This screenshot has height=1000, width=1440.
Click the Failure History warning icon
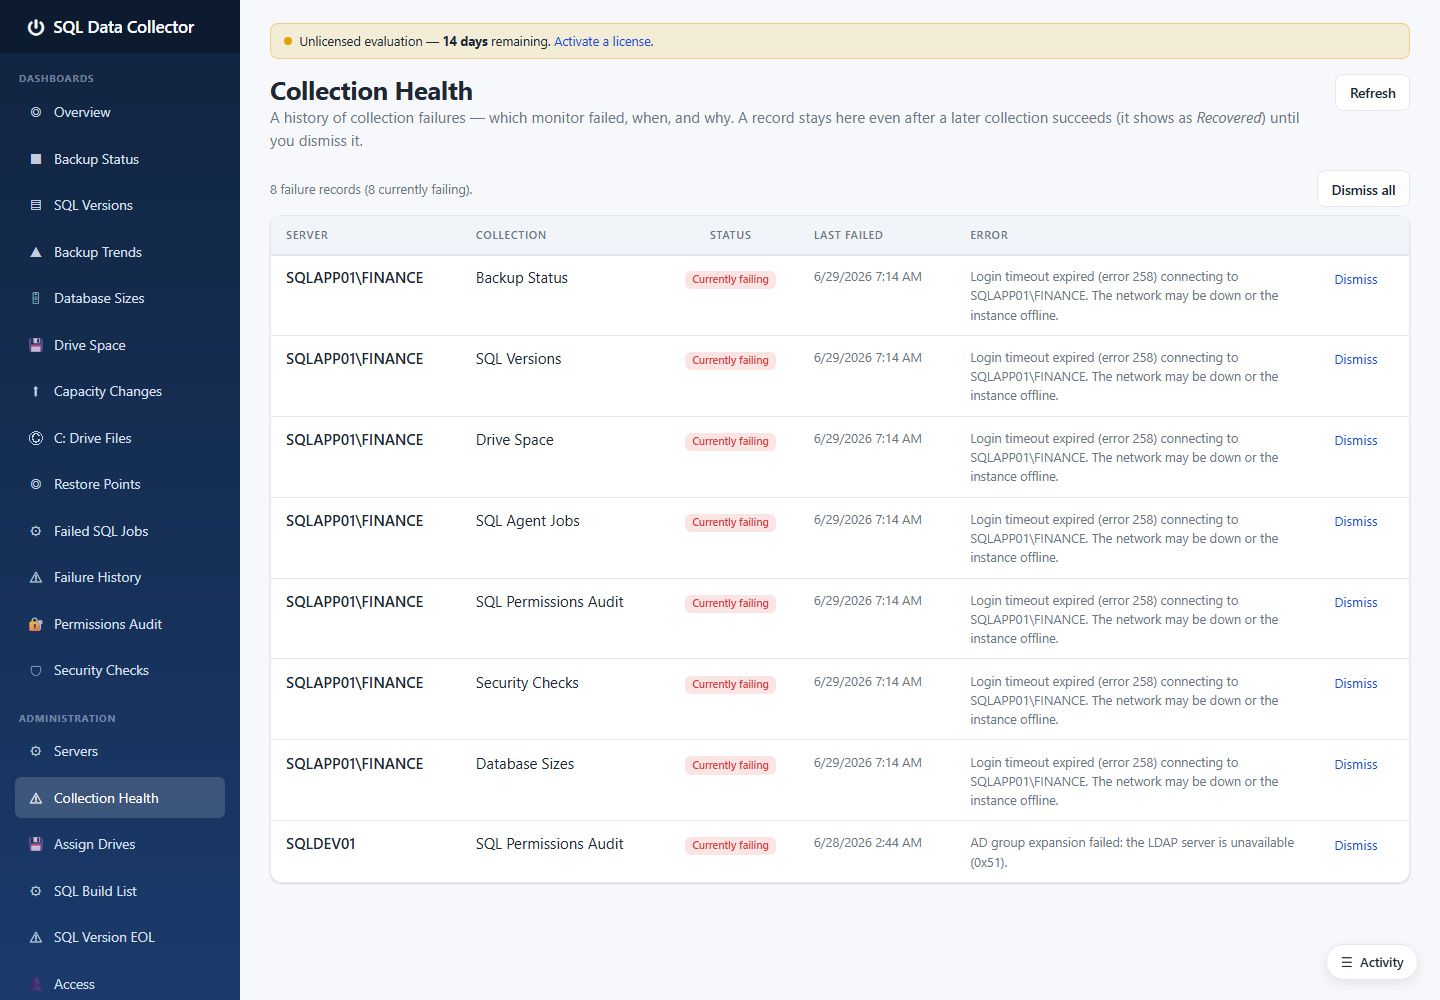36,577
